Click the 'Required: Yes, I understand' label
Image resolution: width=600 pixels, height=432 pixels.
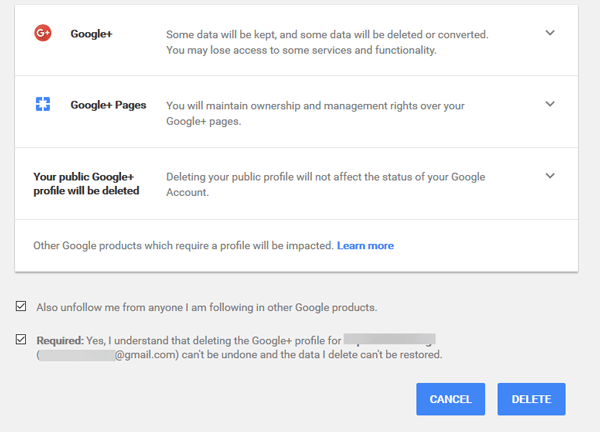pyautogui.click(x=239, y=347)
